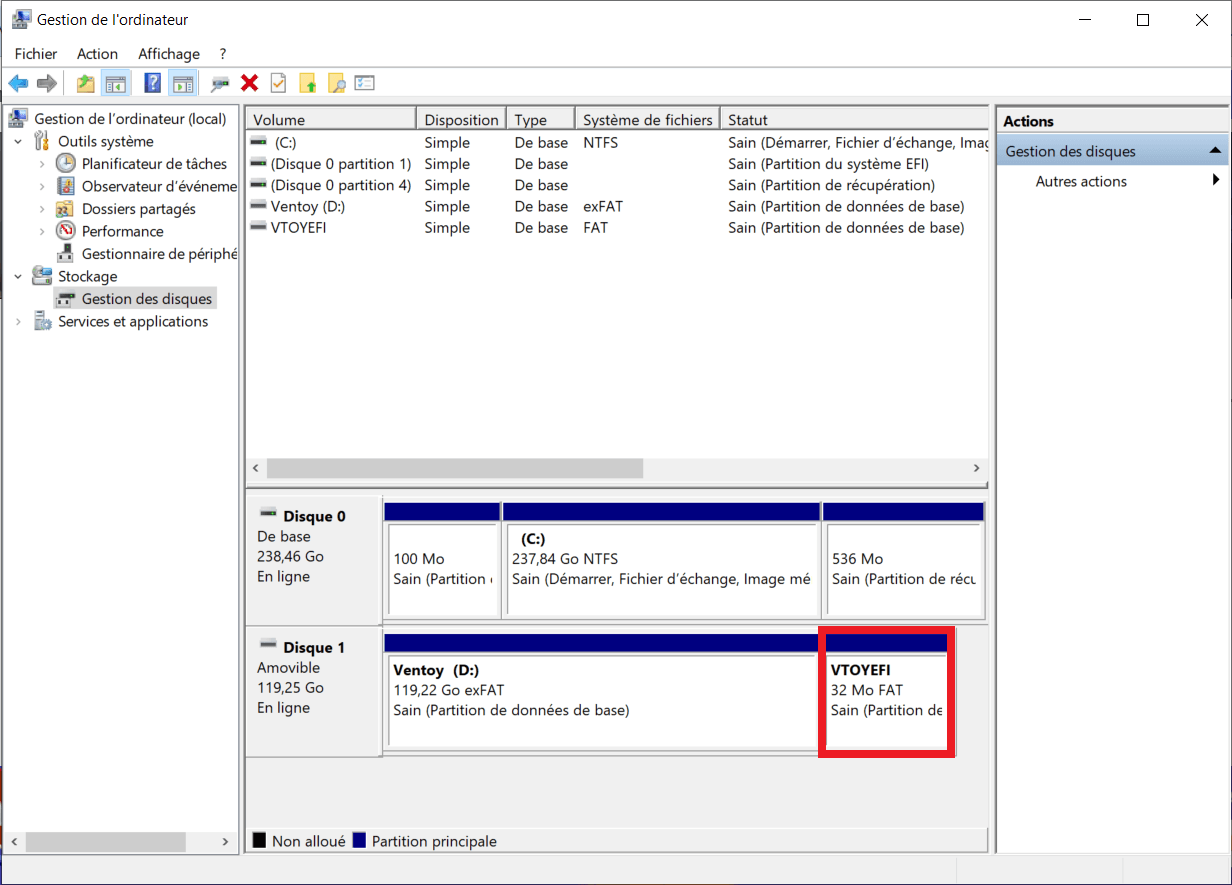The image size is (1232, 885).
Task: Click the Up one level folder icon
Action: click(86, 83)
